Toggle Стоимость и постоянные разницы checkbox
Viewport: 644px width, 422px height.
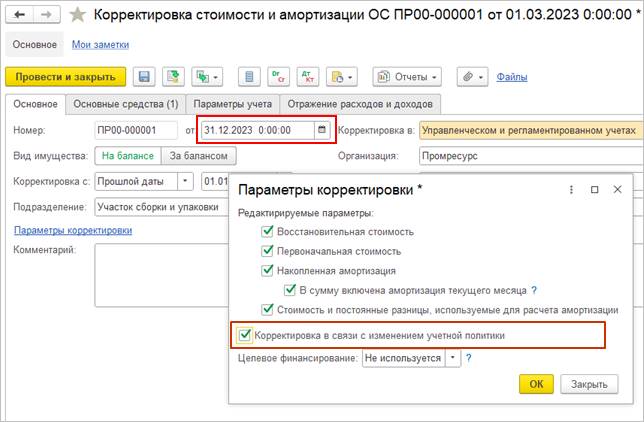click(267, 309)
